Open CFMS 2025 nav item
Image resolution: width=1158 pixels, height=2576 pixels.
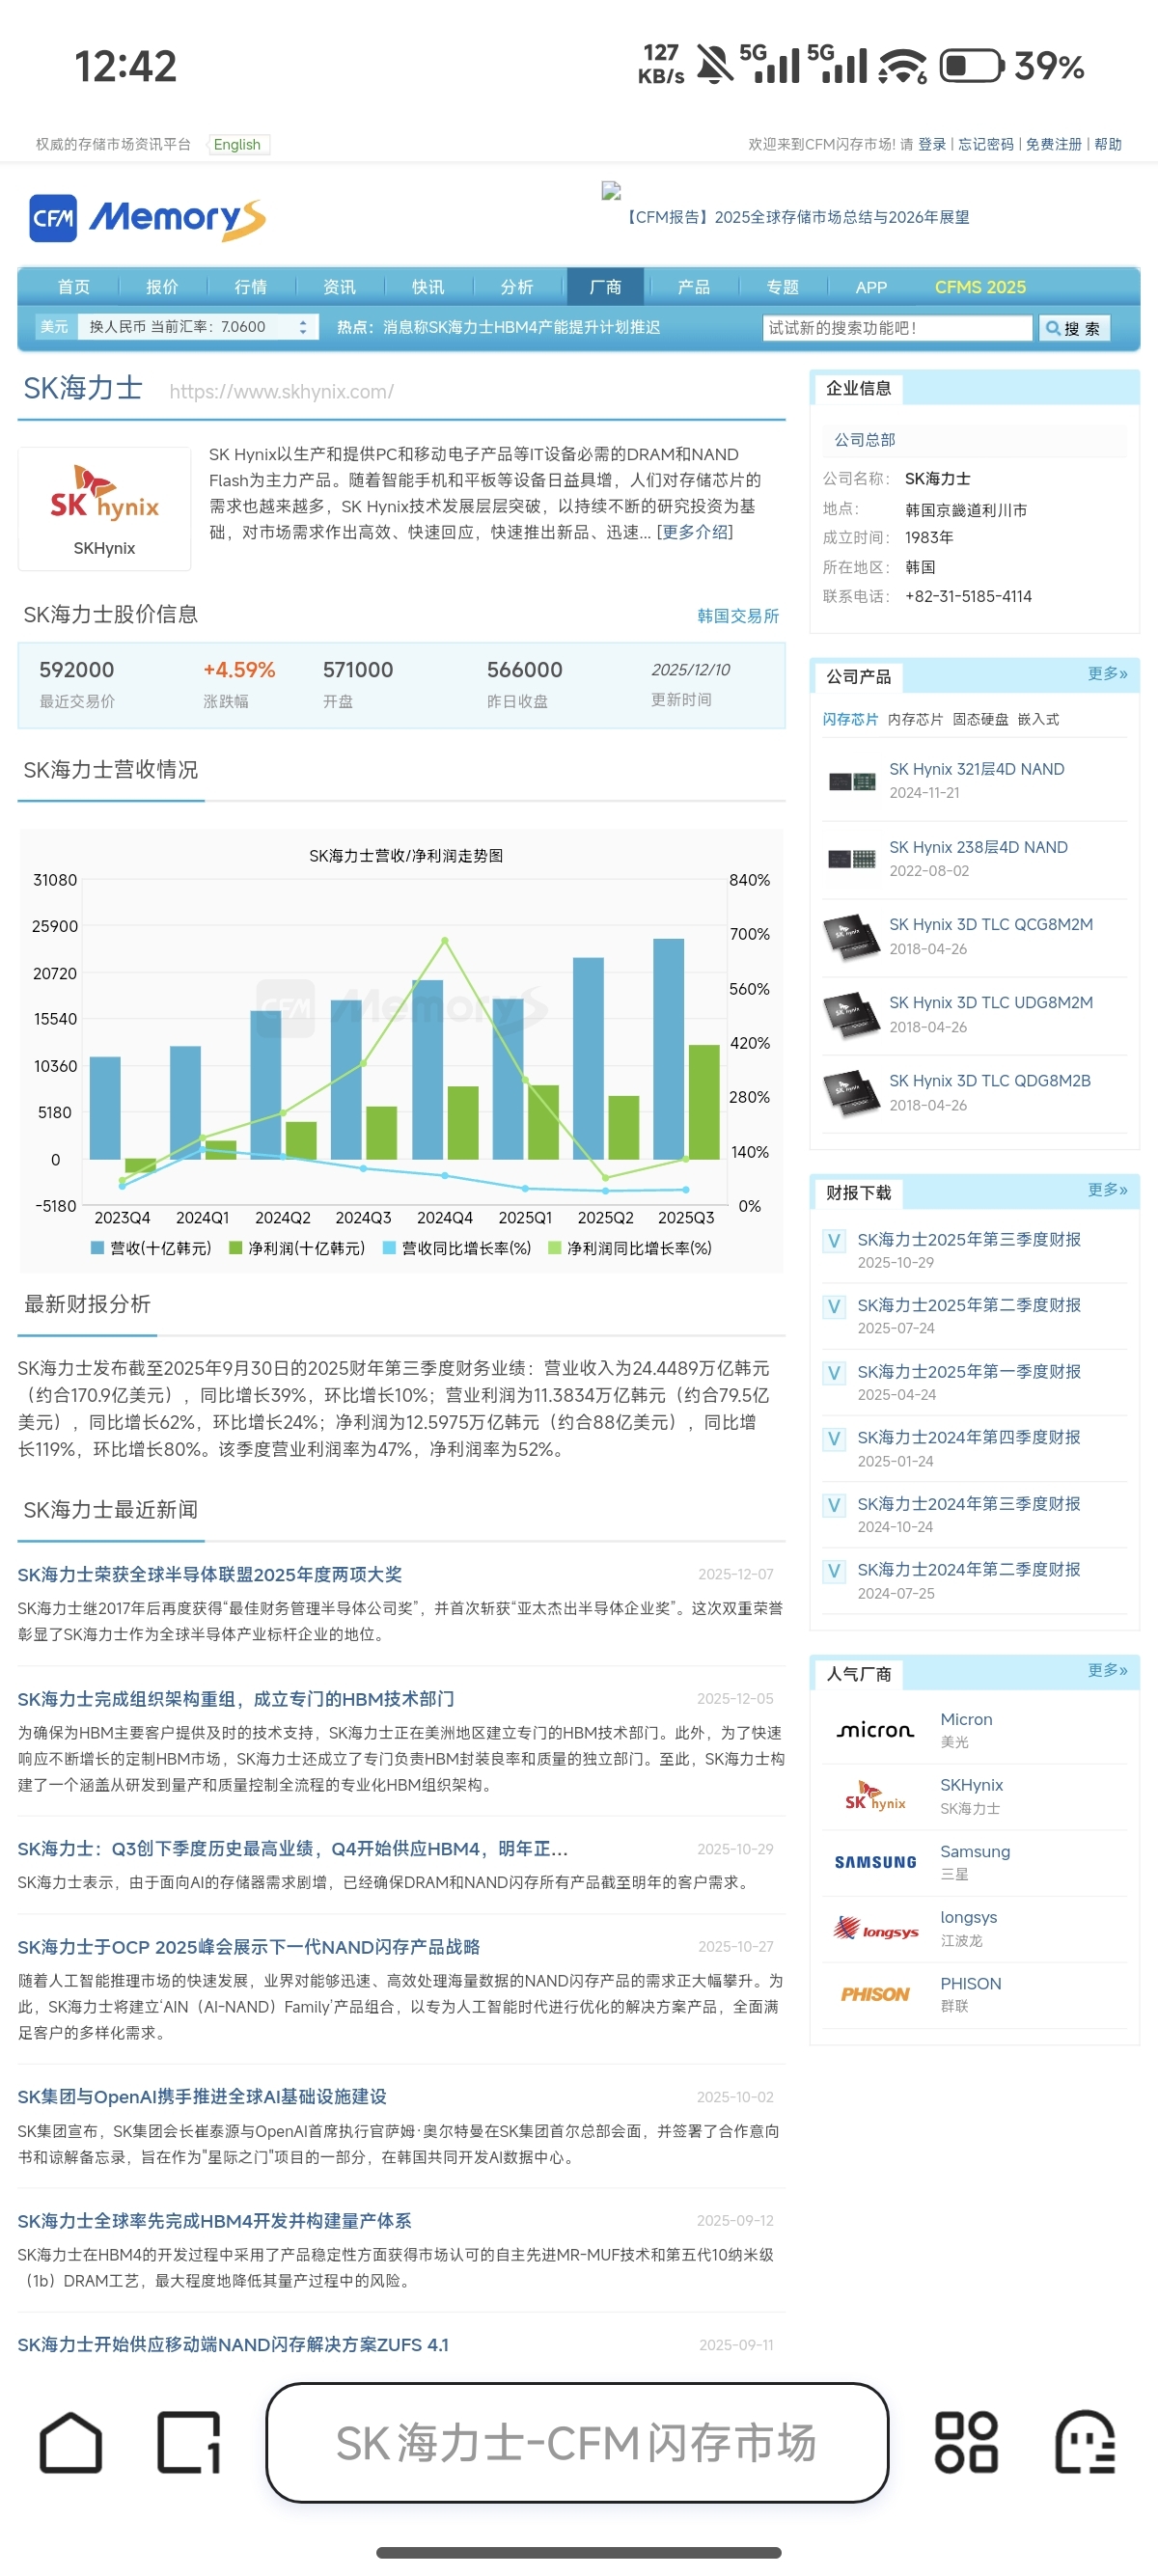pos(980,287)
